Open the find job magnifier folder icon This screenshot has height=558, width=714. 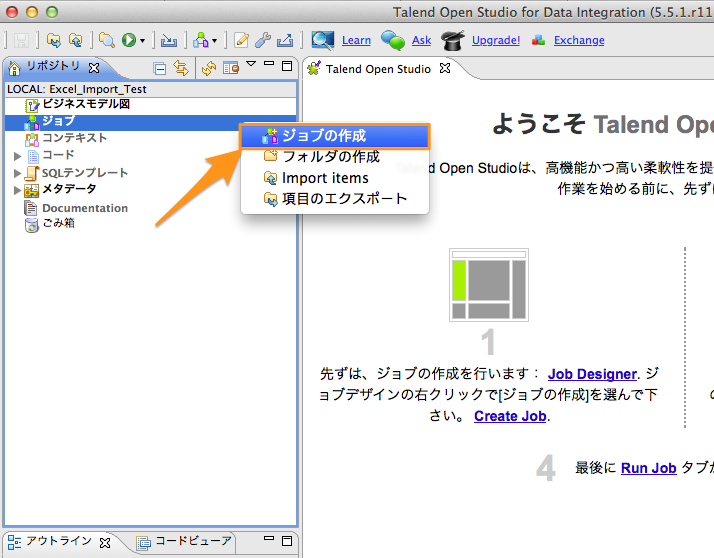107,40
